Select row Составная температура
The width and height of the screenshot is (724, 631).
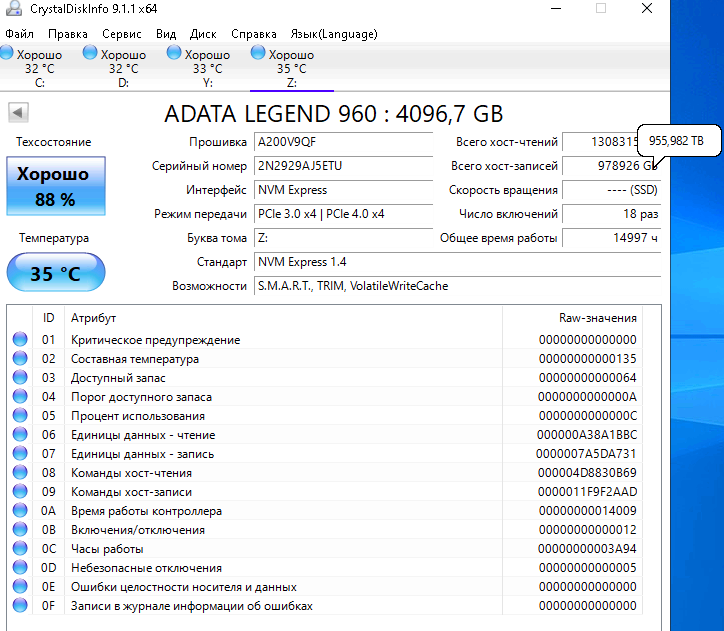[x=326, y=359]
